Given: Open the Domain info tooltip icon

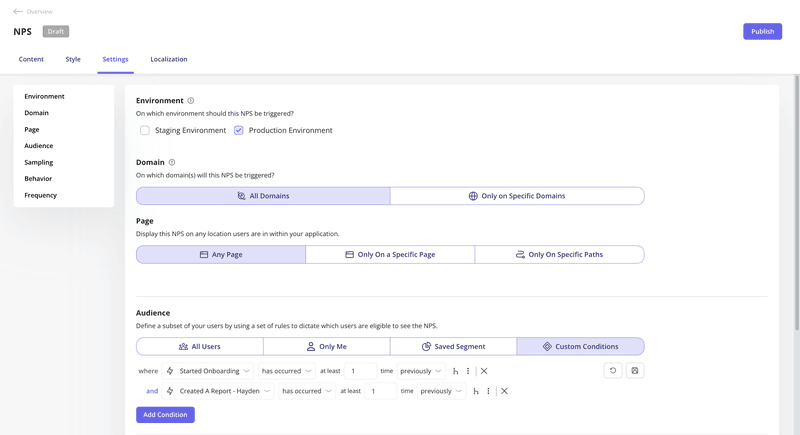Looking at the screenshot, I should (172, 162).
